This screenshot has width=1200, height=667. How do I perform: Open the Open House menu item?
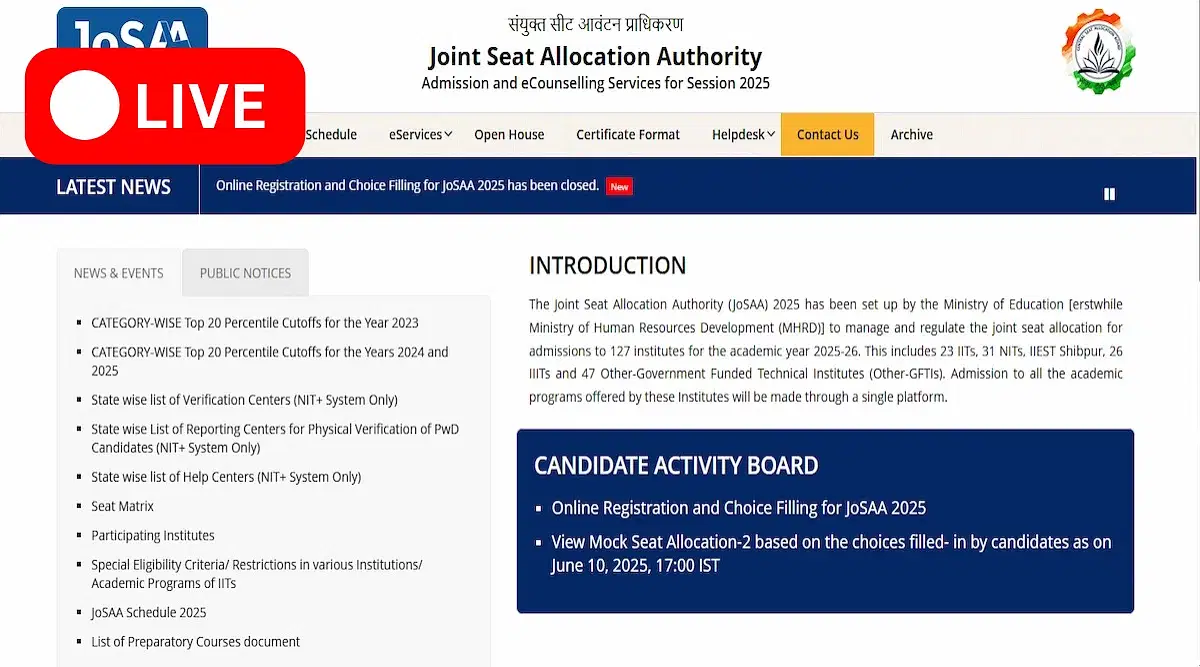[509, 135]
